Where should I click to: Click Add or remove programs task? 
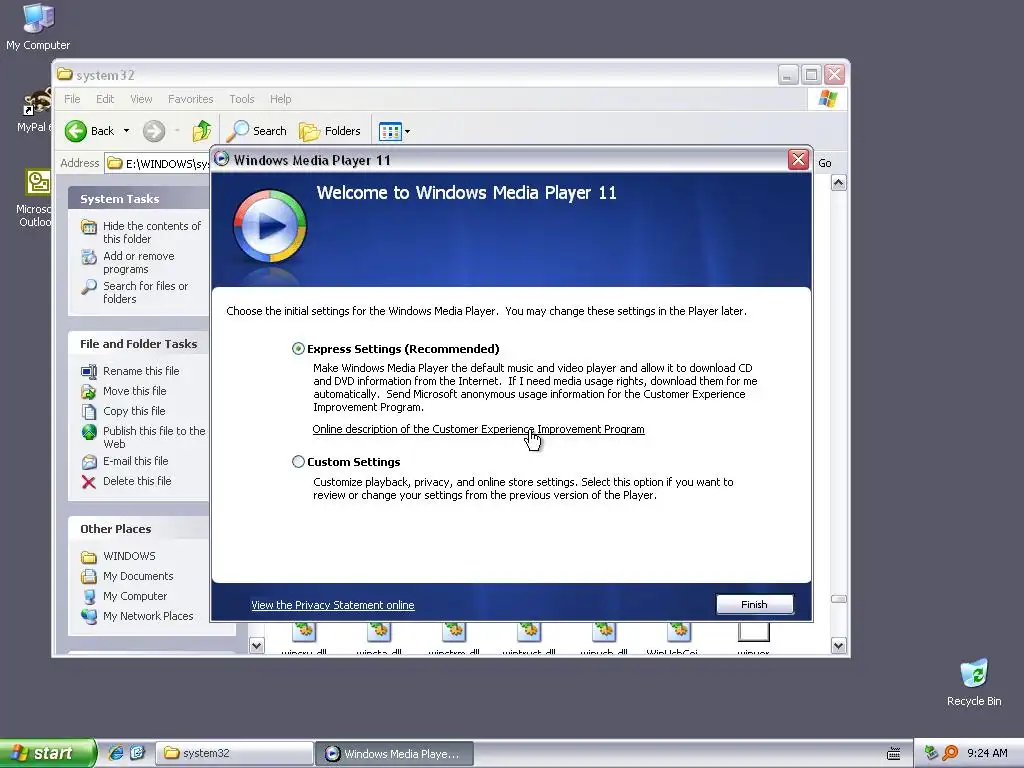[138, 263]
